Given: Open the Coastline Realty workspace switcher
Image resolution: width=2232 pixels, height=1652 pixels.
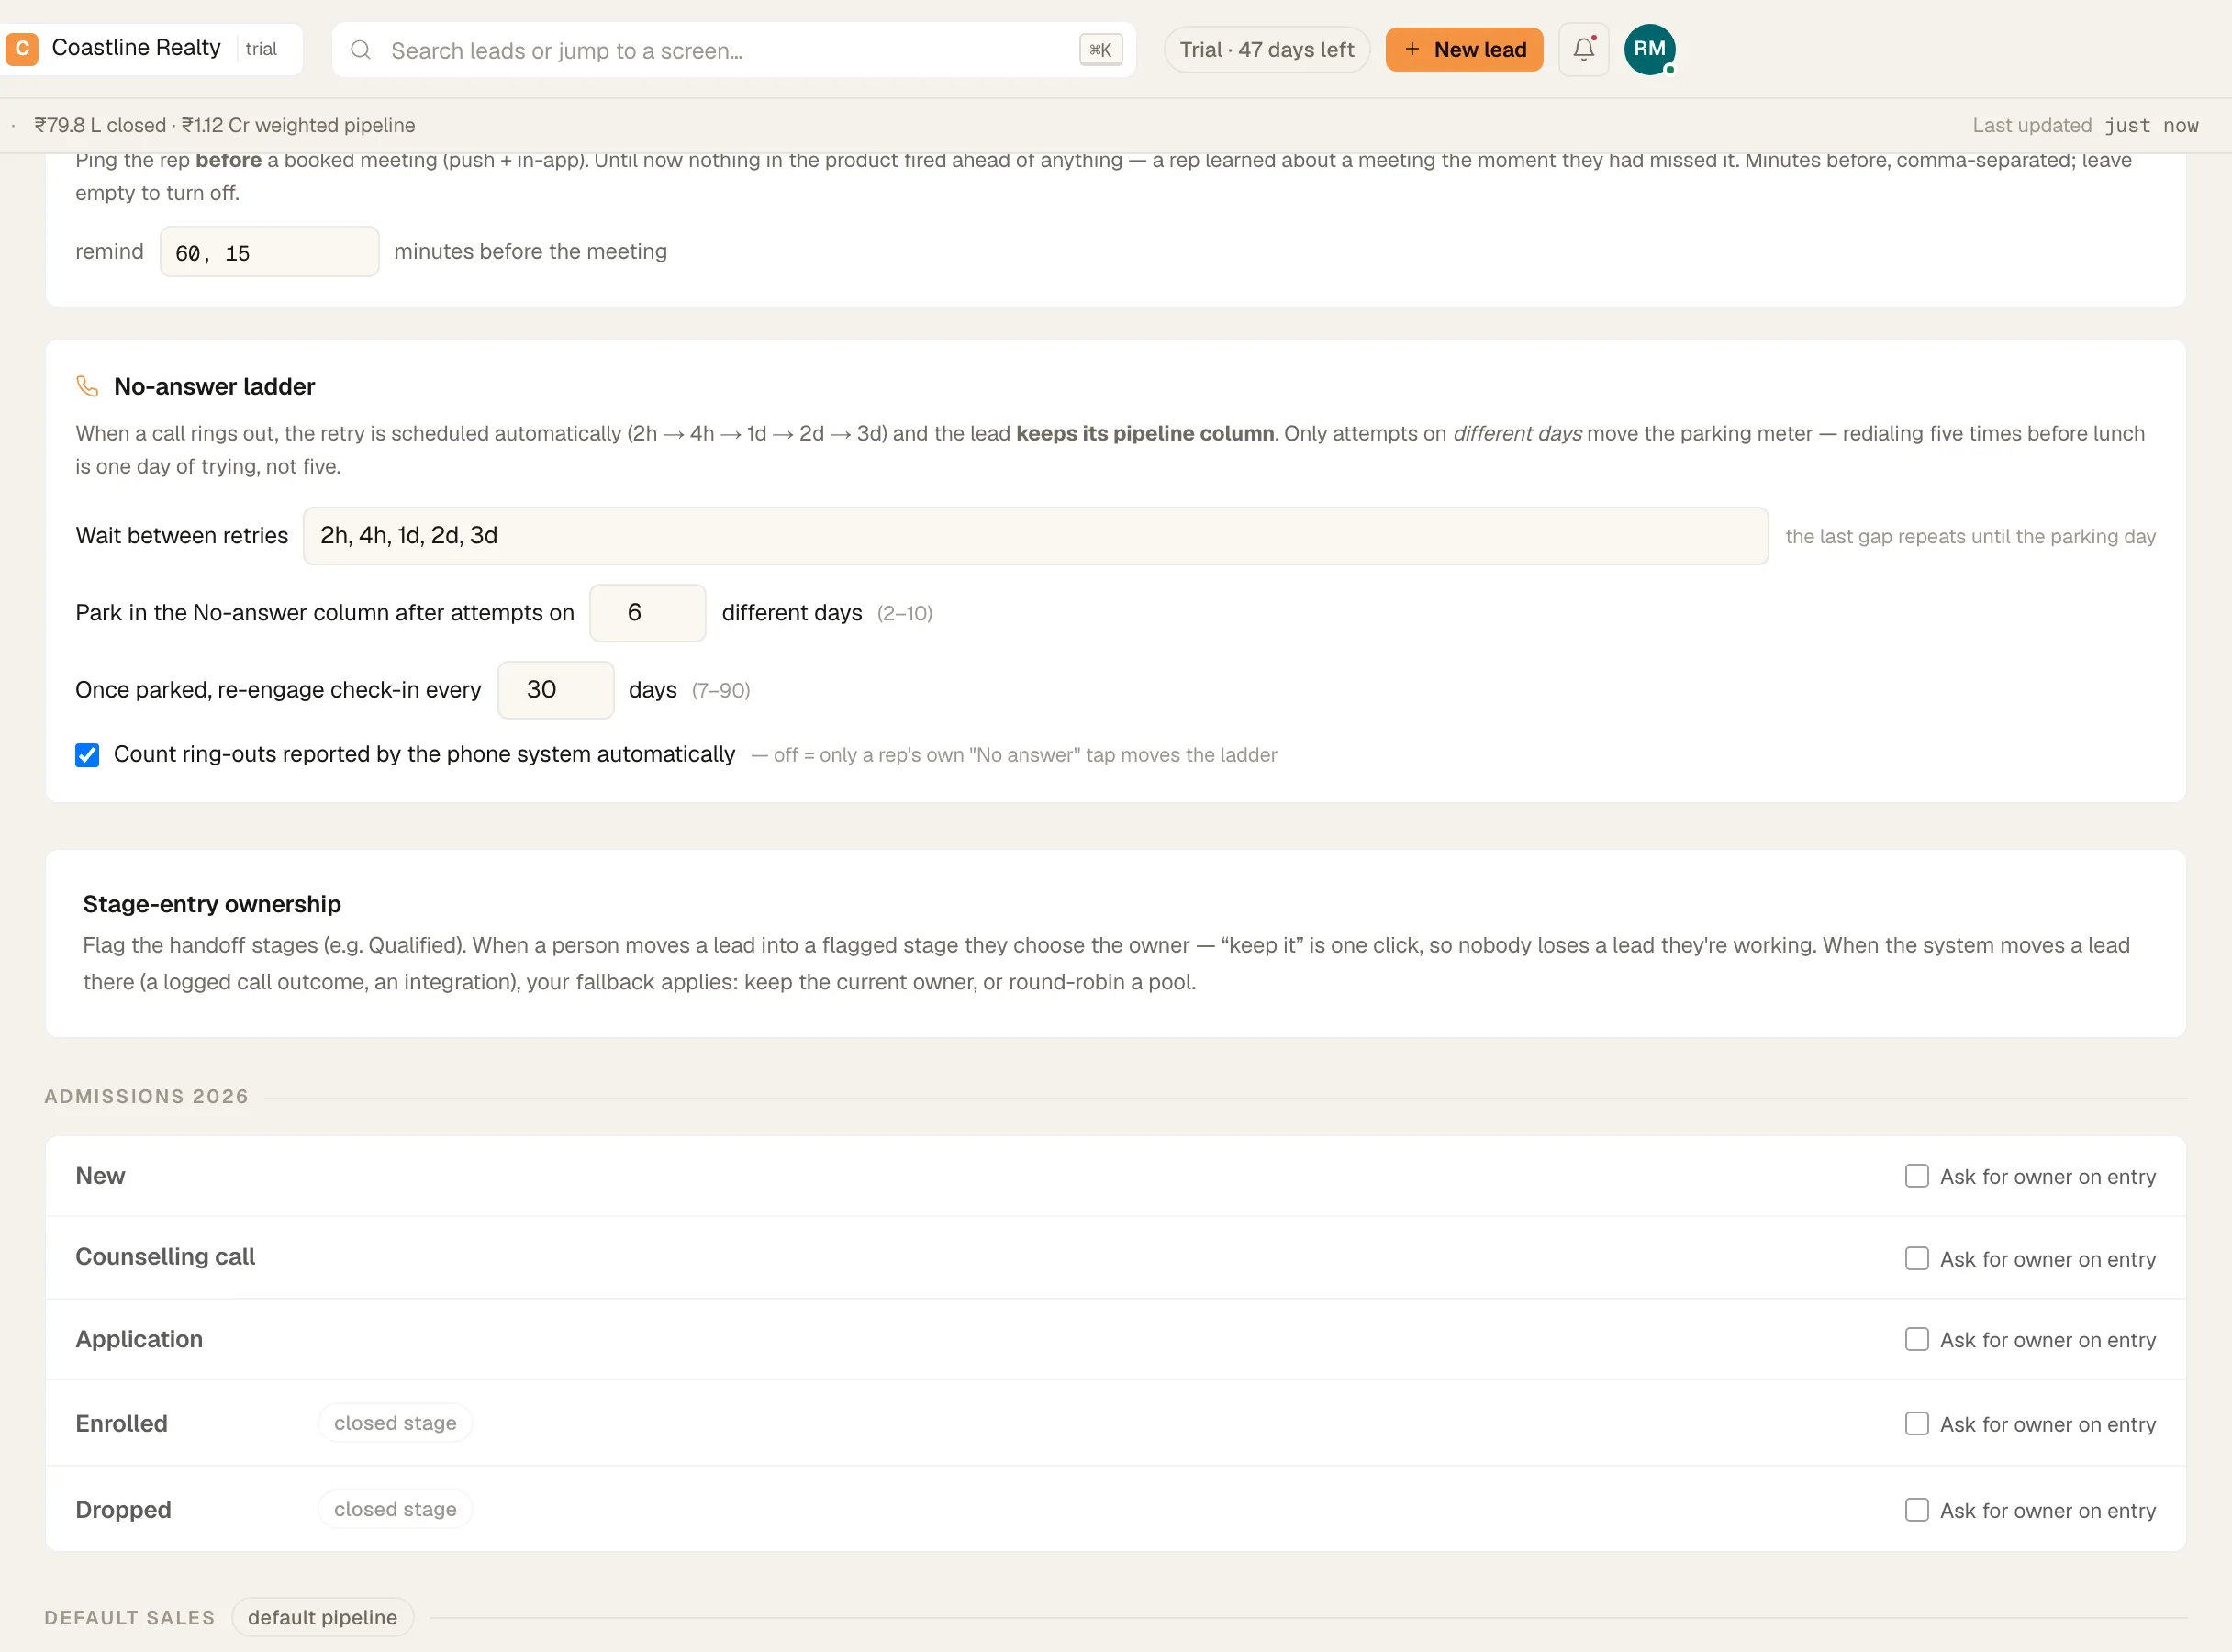Looking at the screenshot, I should pyautogui.click(x=152, y=48).
